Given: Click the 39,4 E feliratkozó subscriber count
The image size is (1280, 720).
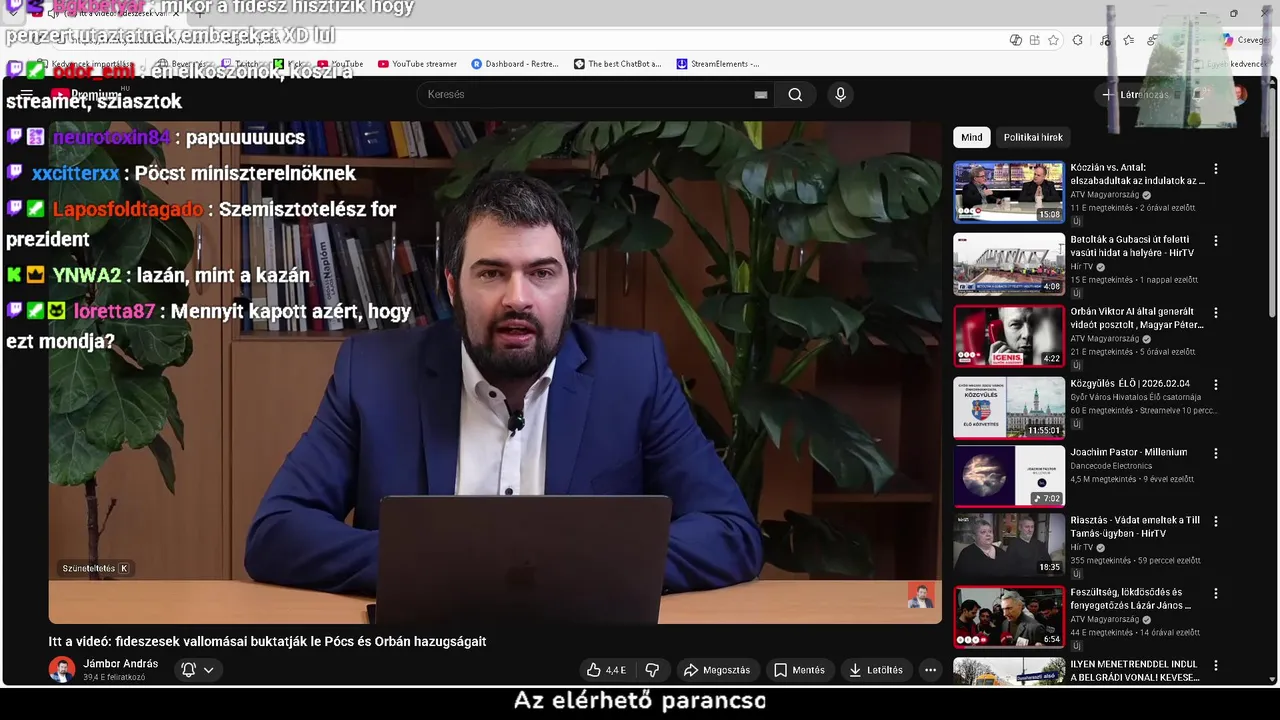Looking at the screenshot, I should click(x=114, y=678).
